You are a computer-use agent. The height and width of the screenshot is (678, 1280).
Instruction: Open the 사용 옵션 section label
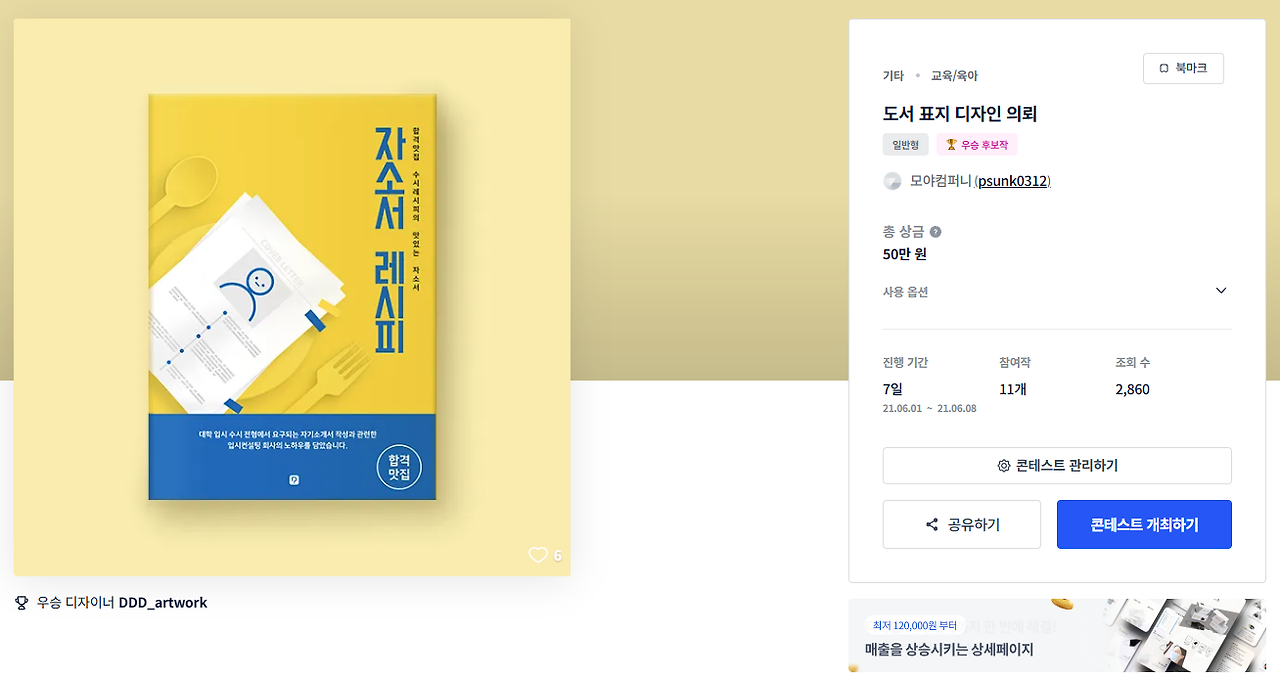(x=905, y=292)
